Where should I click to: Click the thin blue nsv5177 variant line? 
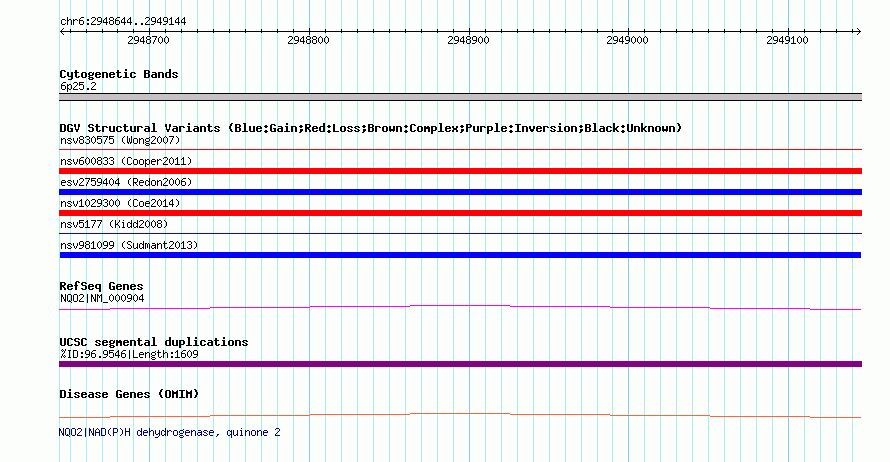[x=460, y=233]
